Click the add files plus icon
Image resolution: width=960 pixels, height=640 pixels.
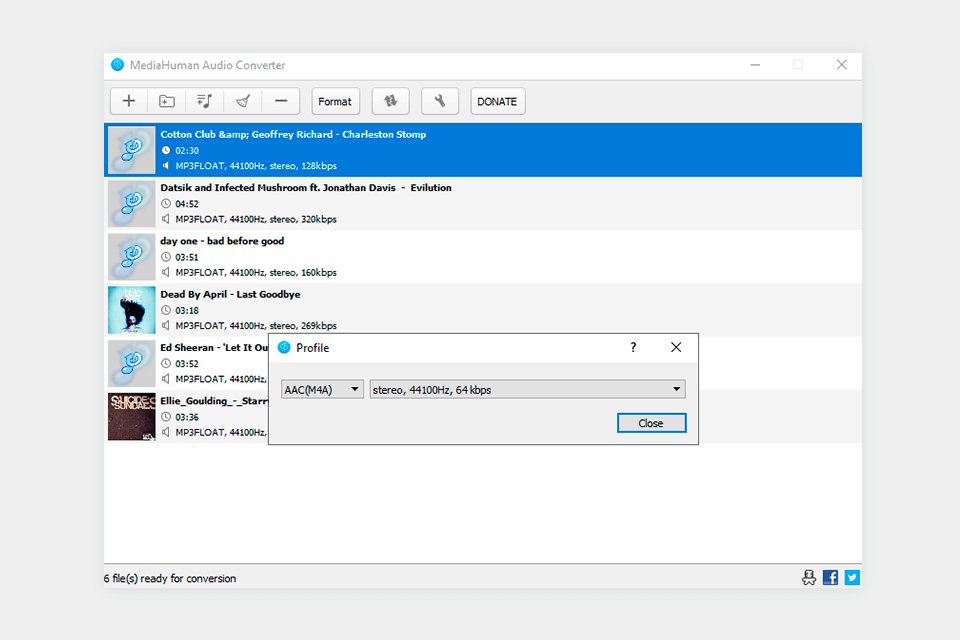128,101
